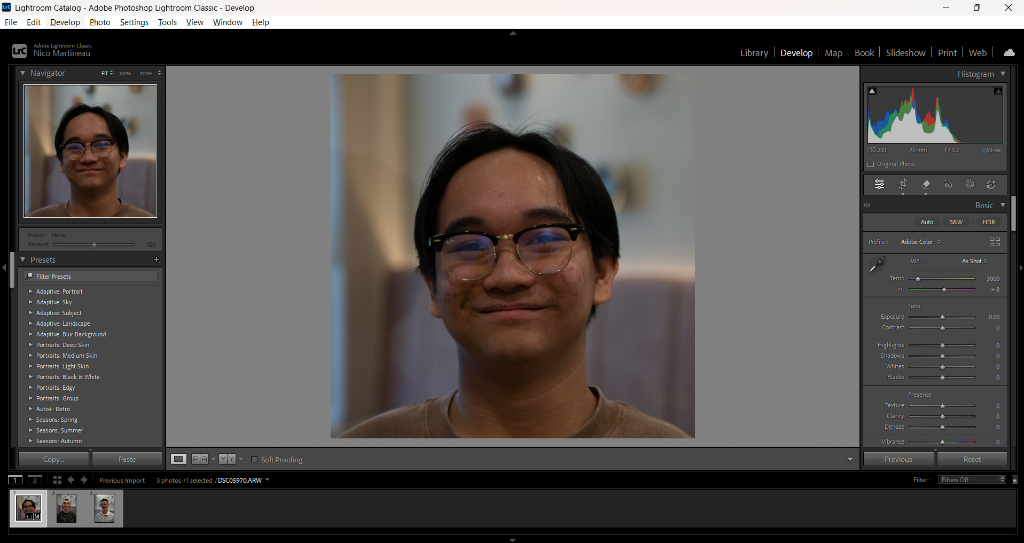The height and width of the screenshot is (543, 1024).
Task: Expand the Adaptive: Portrait preset group
Action: (31, 291)
